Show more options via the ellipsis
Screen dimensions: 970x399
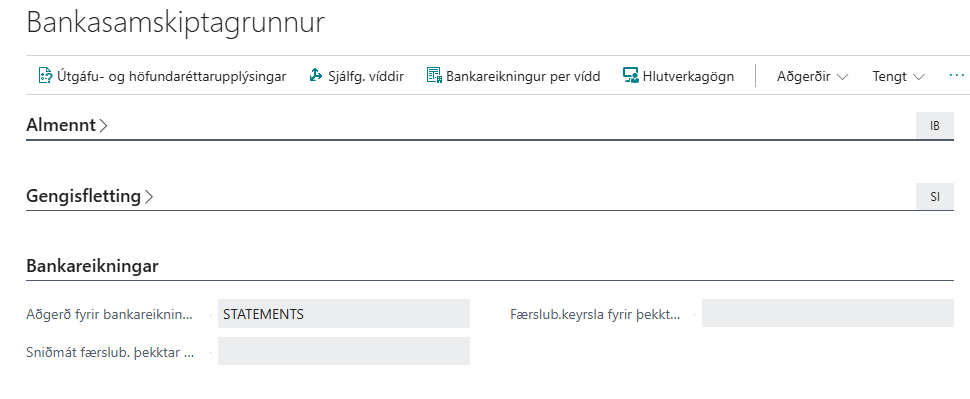tap(956, 75)
